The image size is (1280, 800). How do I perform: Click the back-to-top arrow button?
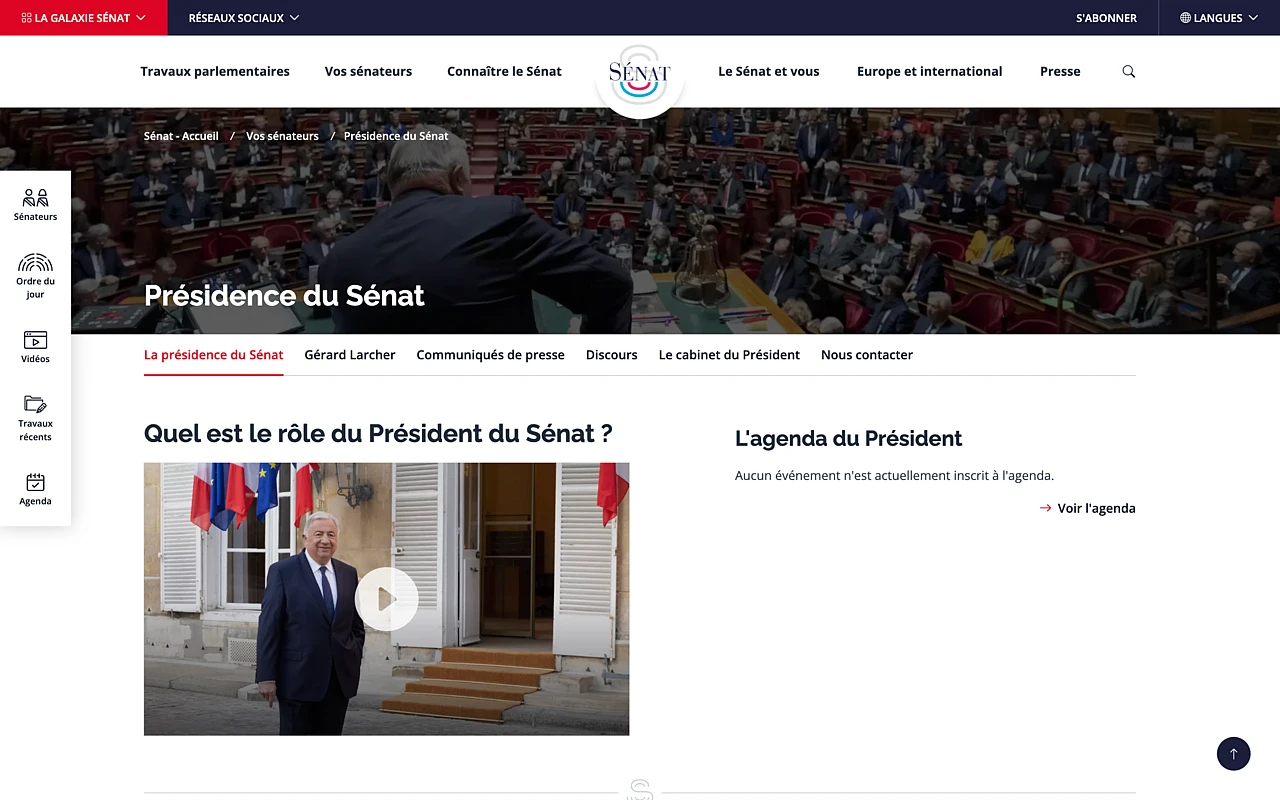click(1234, 753)
